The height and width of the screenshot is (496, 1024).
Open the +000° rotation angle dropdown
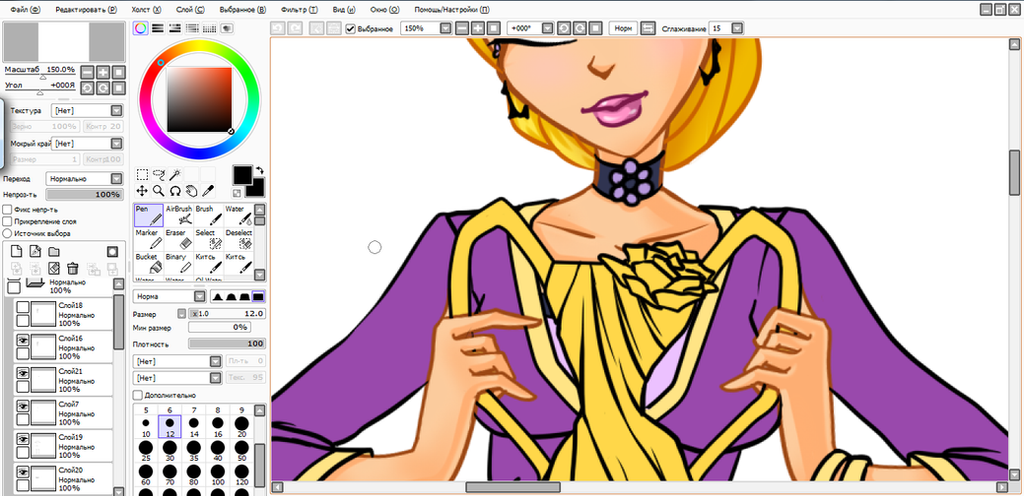coord(530,29)
